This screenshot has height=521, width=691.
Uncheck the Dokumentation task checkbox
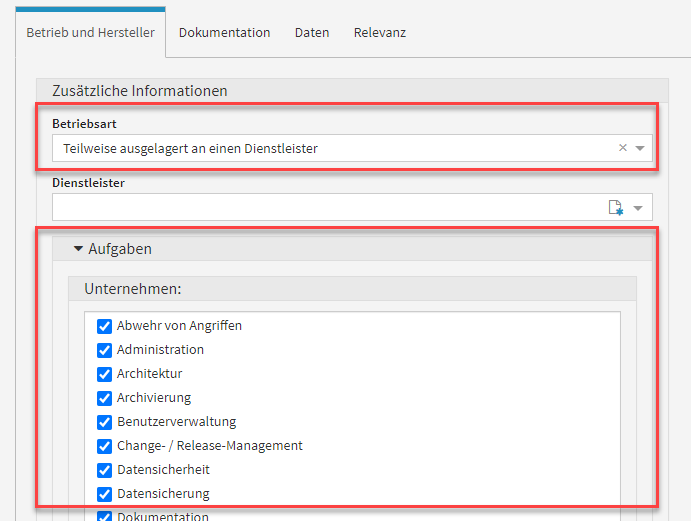coord(104,516)
